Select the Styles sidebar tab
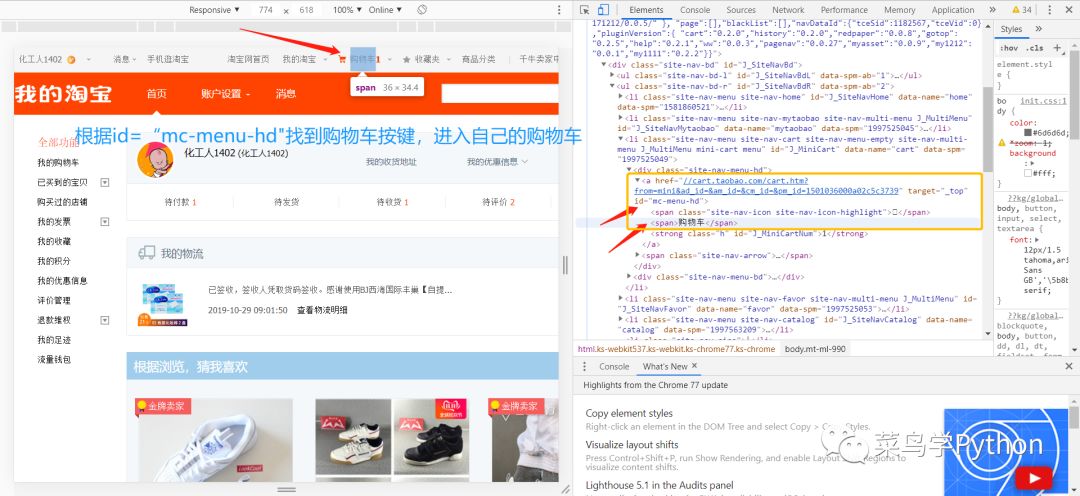 point(1012,29)
